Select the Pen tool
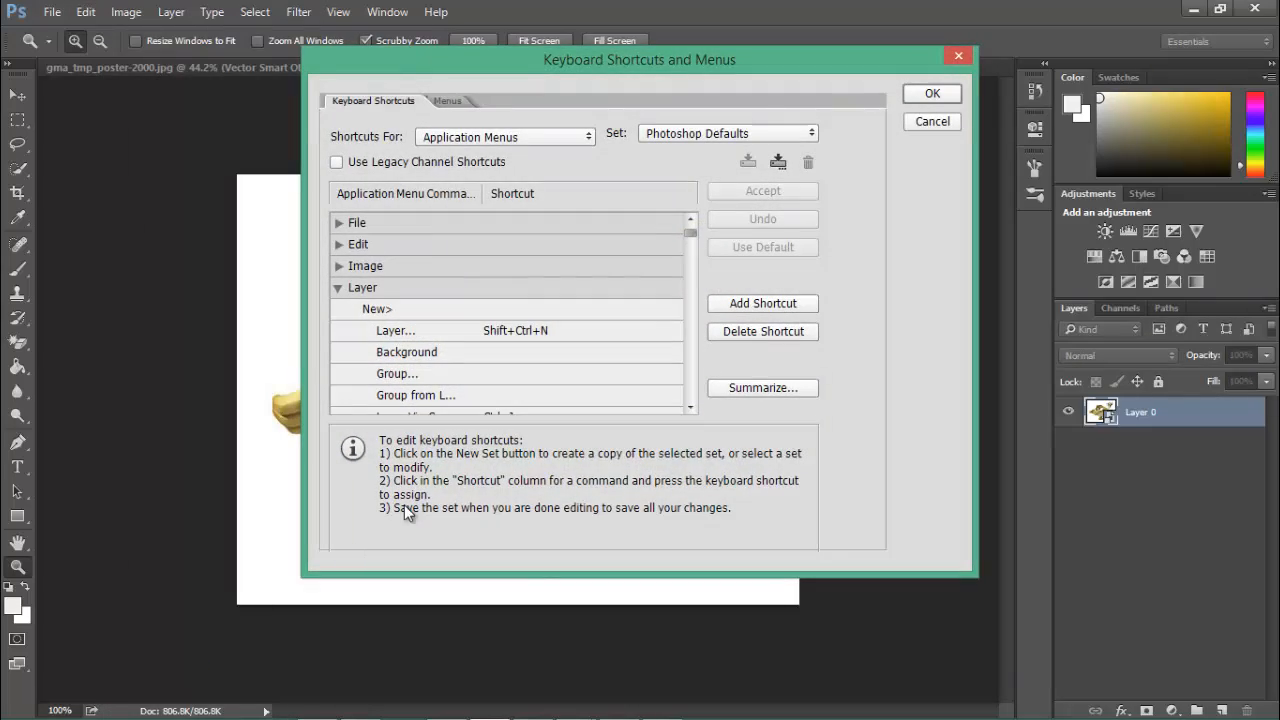 click(x=17, y=443)
